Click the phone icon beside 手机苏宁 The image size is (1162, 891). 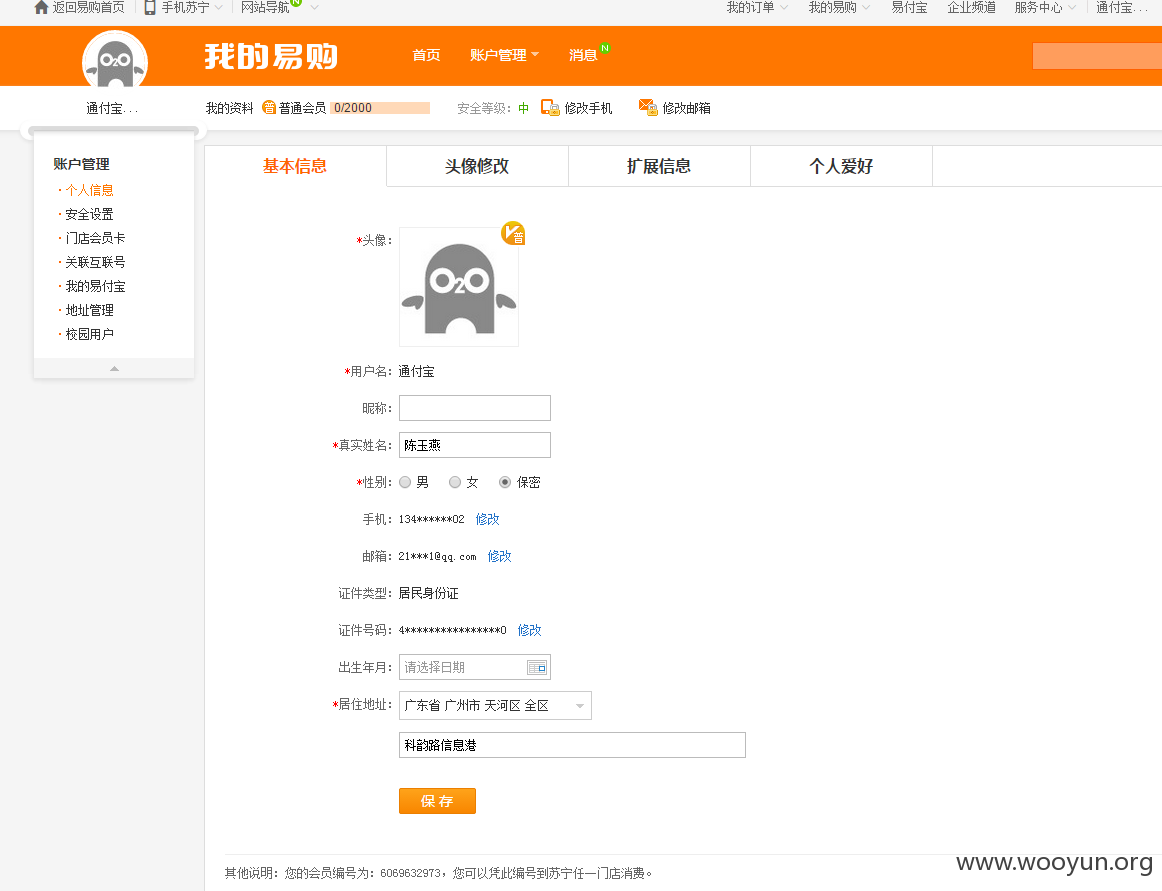point(150,7)
